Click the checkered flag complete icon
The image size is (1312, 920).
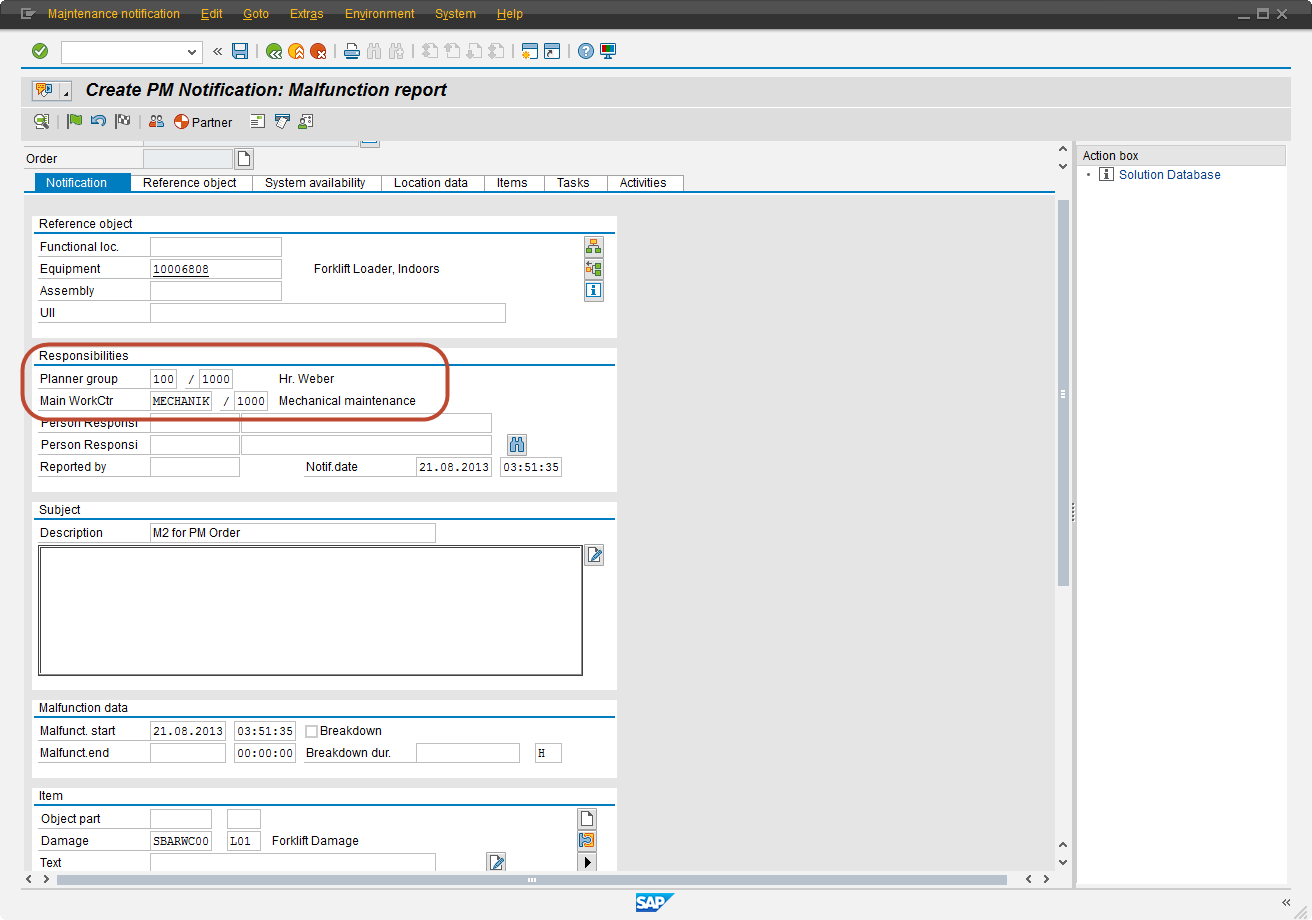pos(122,122)
